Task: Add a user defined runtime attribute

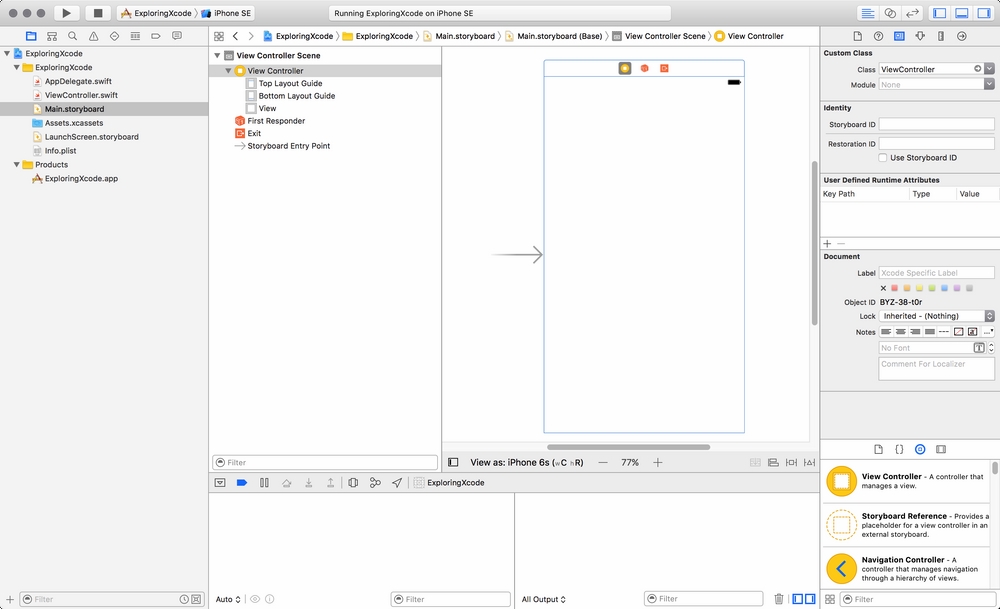Action: coord(827,244)
